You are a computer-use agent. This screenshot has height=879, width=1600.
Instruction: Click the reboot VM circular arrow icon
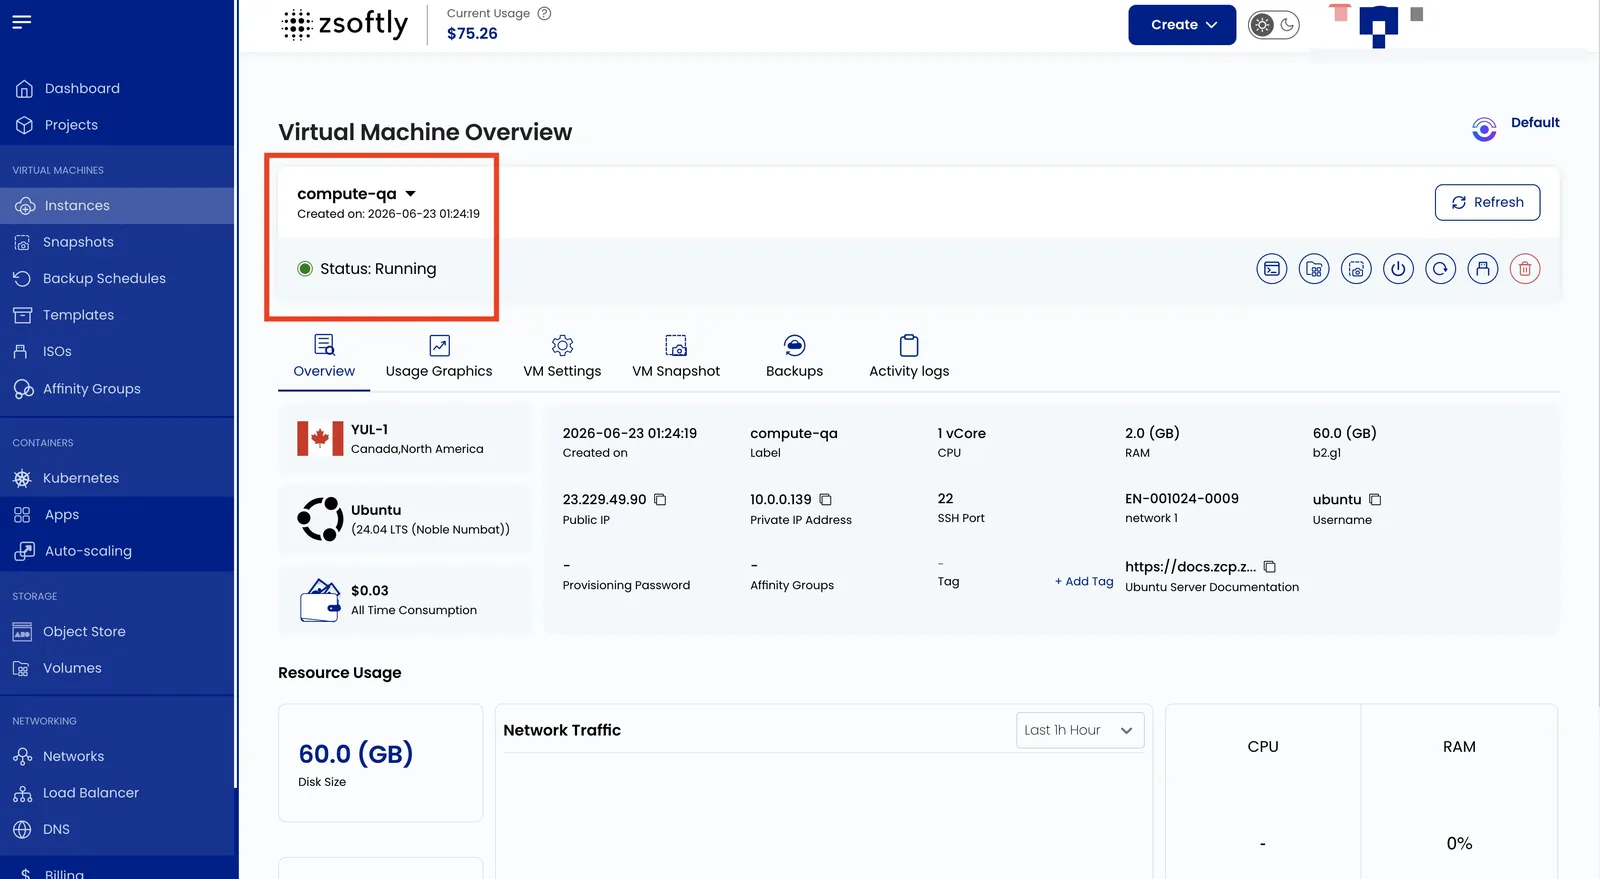(1440, 269)
